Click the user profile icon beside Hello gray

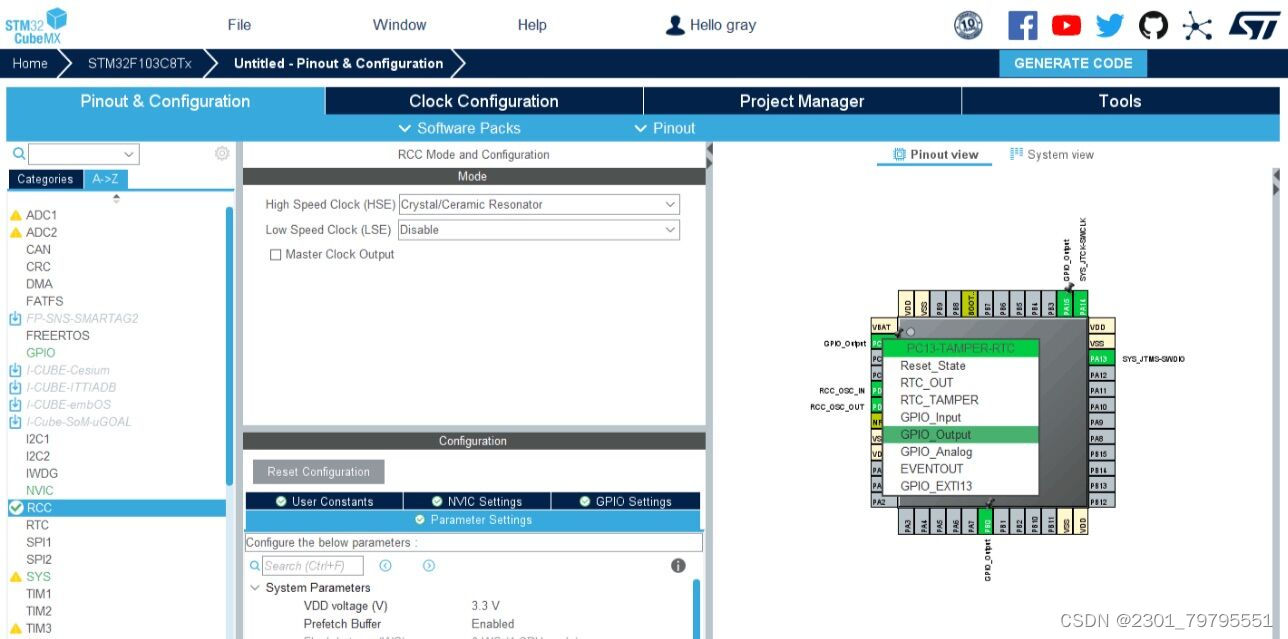point(676,25)
